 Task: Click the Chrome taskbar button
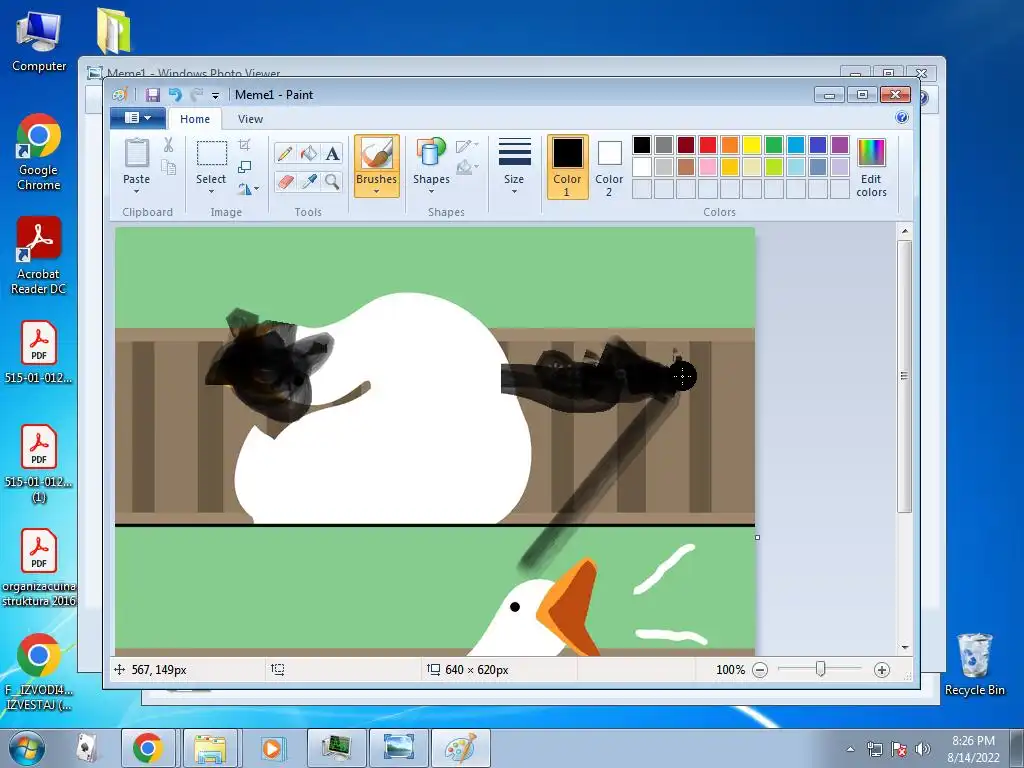(x=148, y=748)
